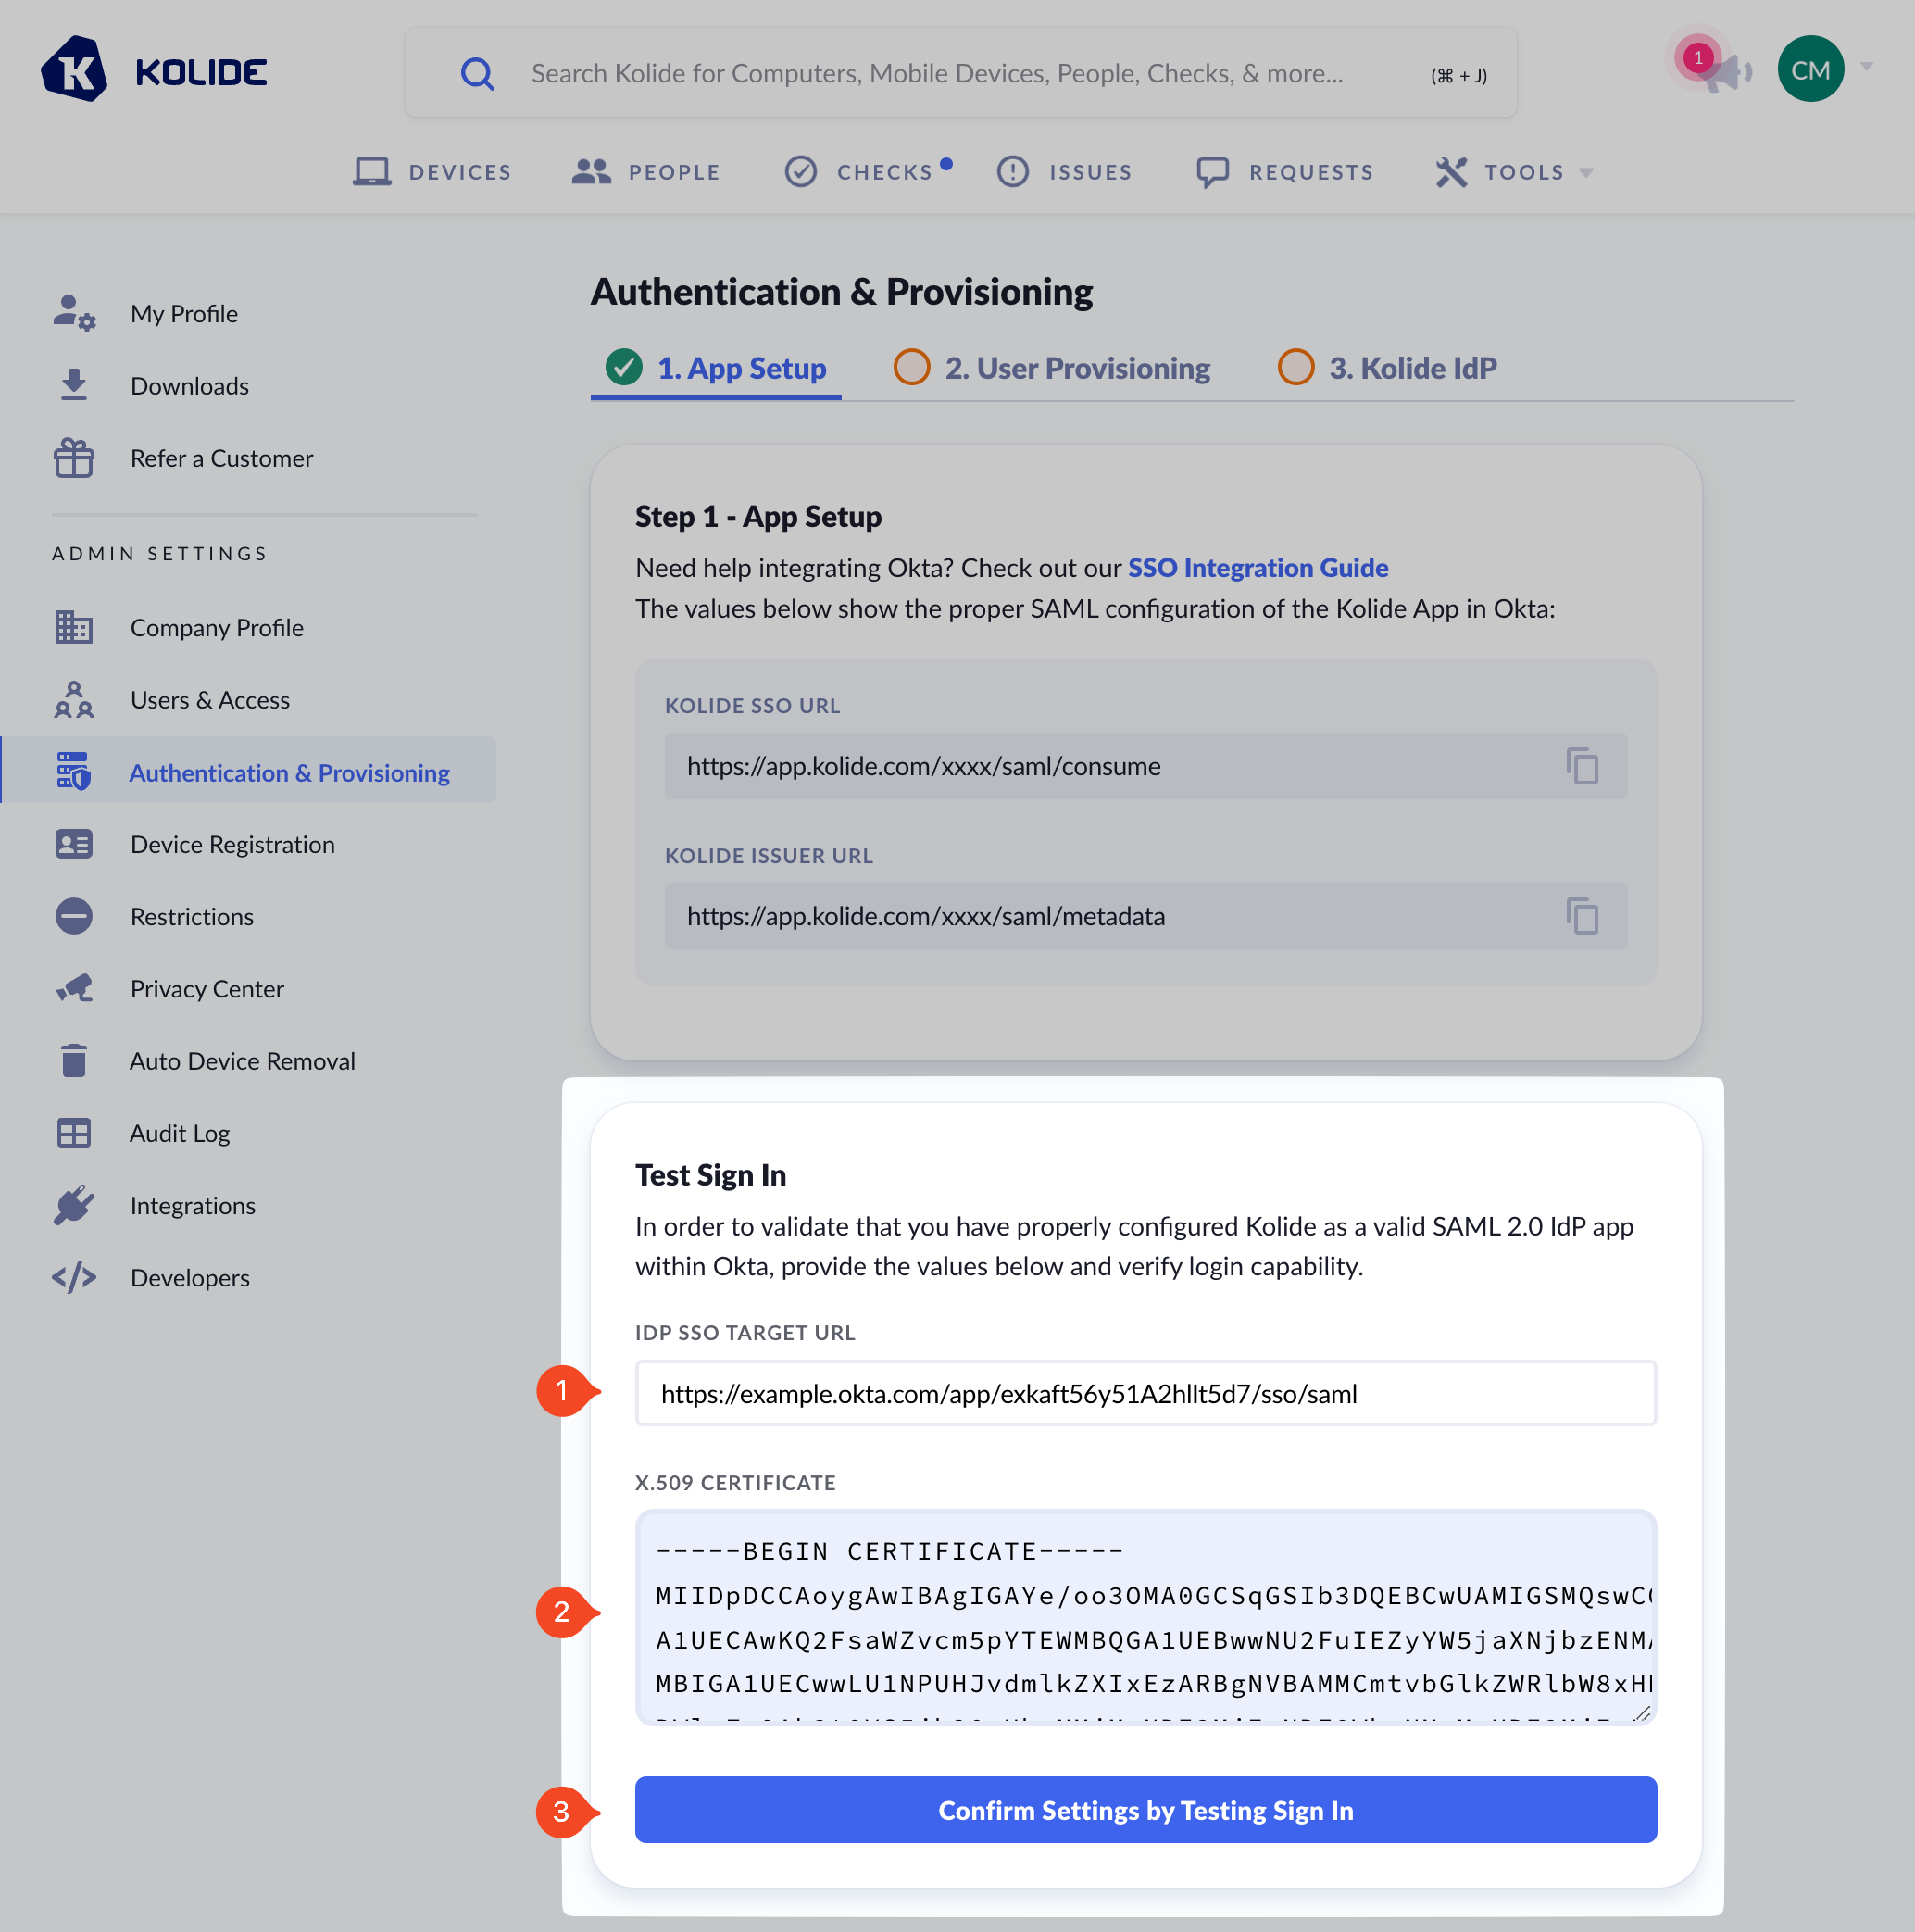Click the People group icon
Screen dimensions: 1915x1932
591,172
